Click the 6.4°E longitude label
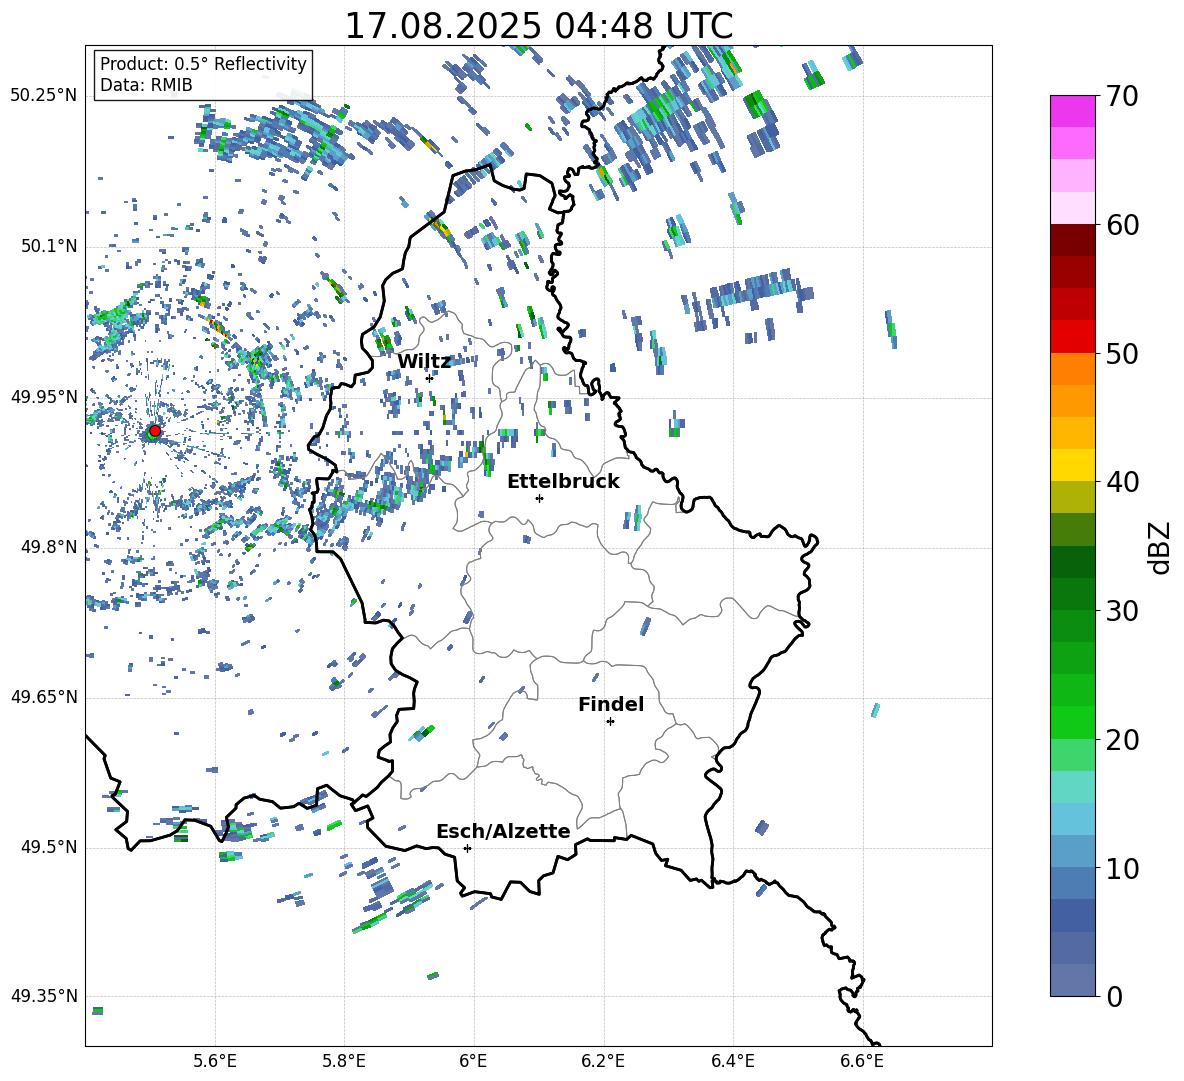 pos(732,1061)
